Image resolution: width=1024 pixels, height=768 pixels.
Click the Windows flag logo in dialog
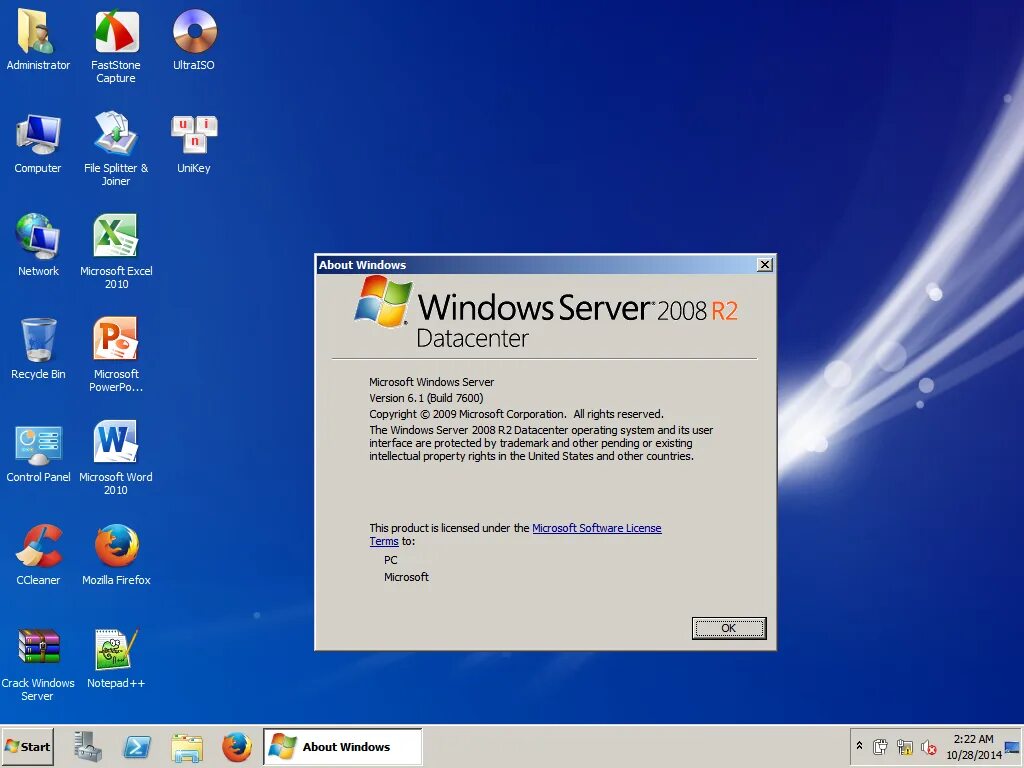383,301
